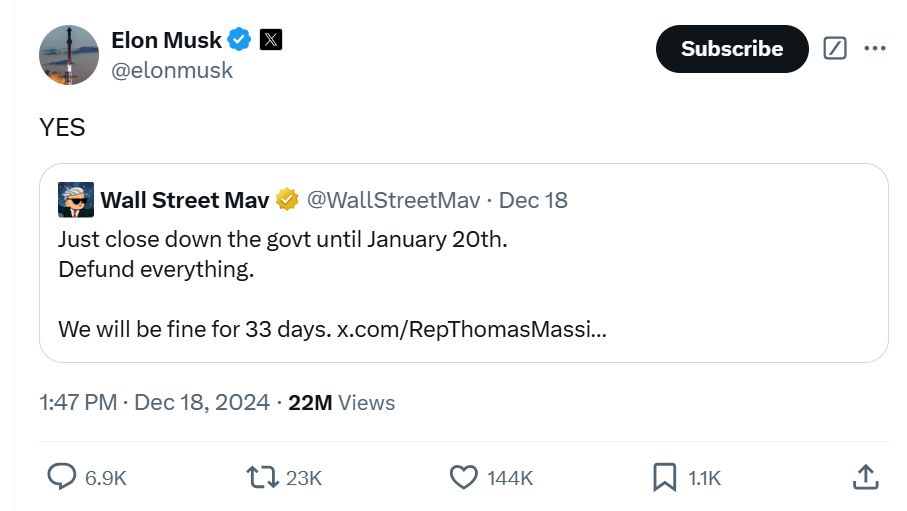Click the 1:47 PM Dec 18, 2024 timestamp
The height and width of the screenshot is (511, 907).
pos(155,403)
